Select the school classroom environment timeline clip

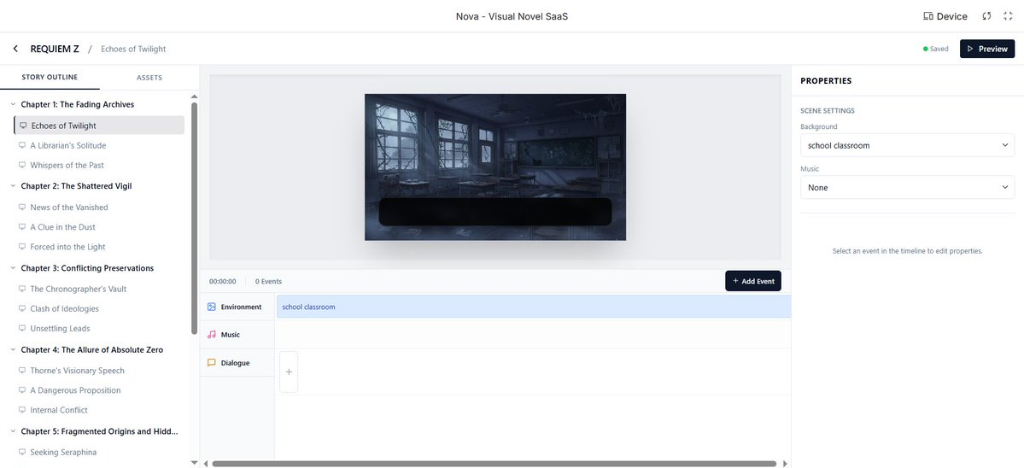tap(534, 307)
